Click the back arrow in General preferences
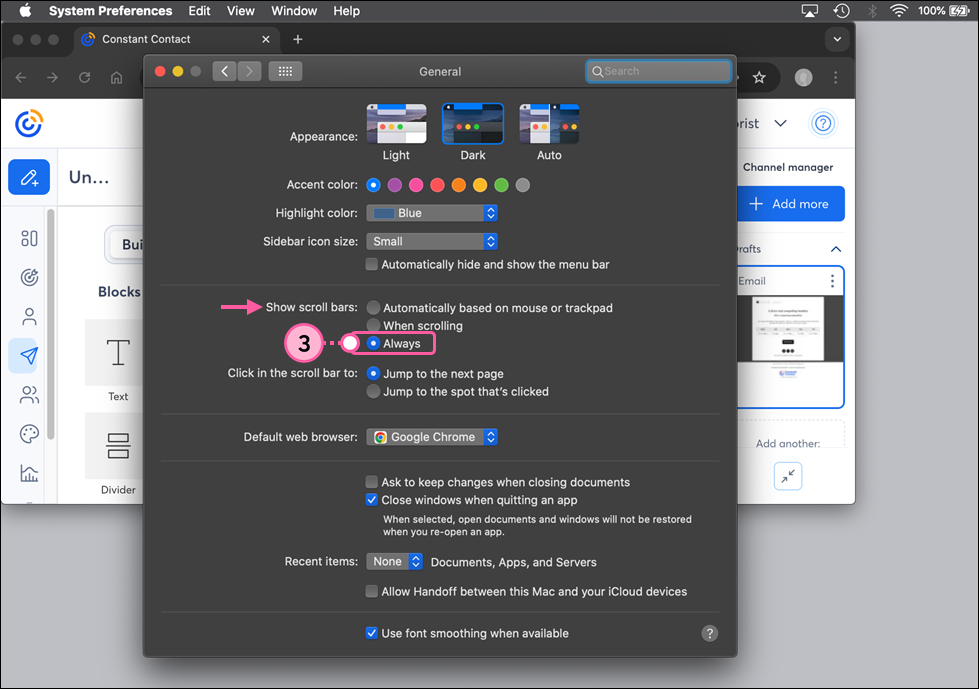The image size is (979, 689). point(224,71)
